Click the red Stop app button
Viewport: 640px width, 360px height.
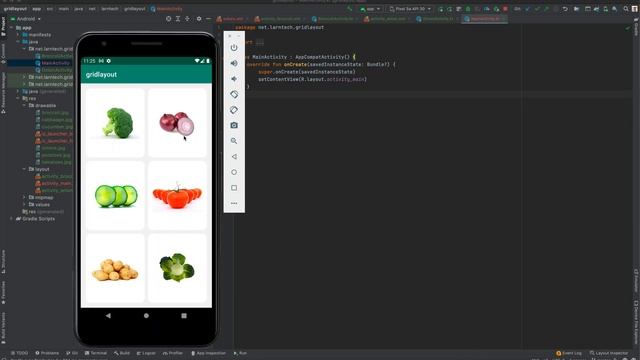click(x=505, y=9)
